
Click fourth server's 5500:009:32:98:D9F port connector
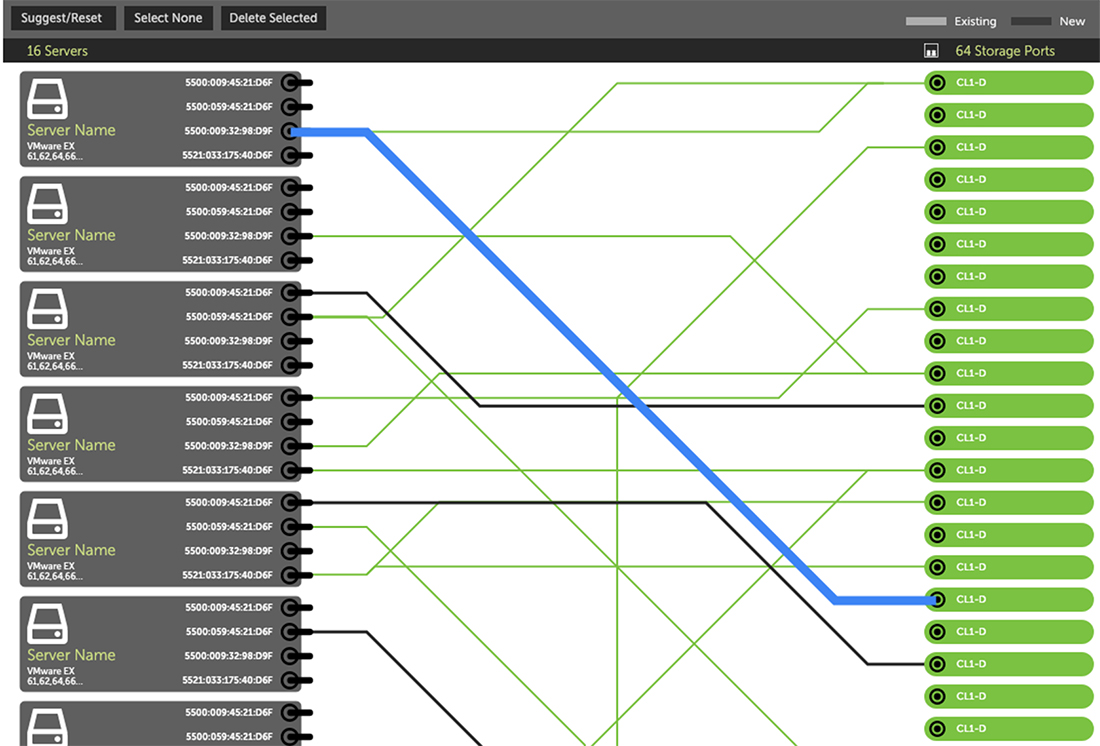coord(290,446)
